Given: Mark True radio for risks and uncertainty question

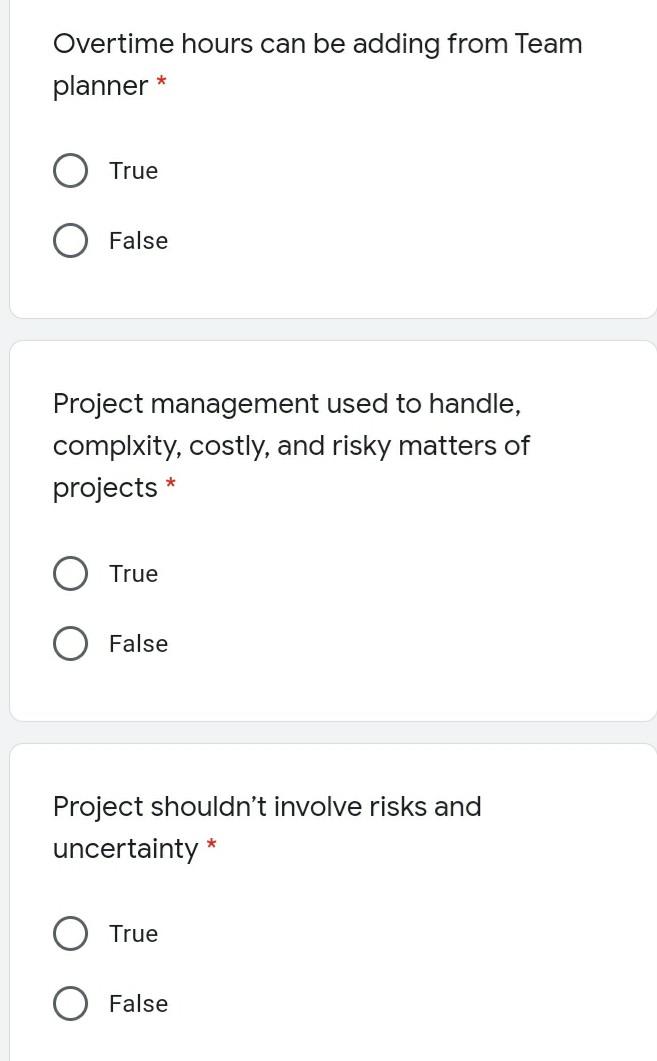Looking at the screenshot, I should pyautogui.click(x=70, y=934).
